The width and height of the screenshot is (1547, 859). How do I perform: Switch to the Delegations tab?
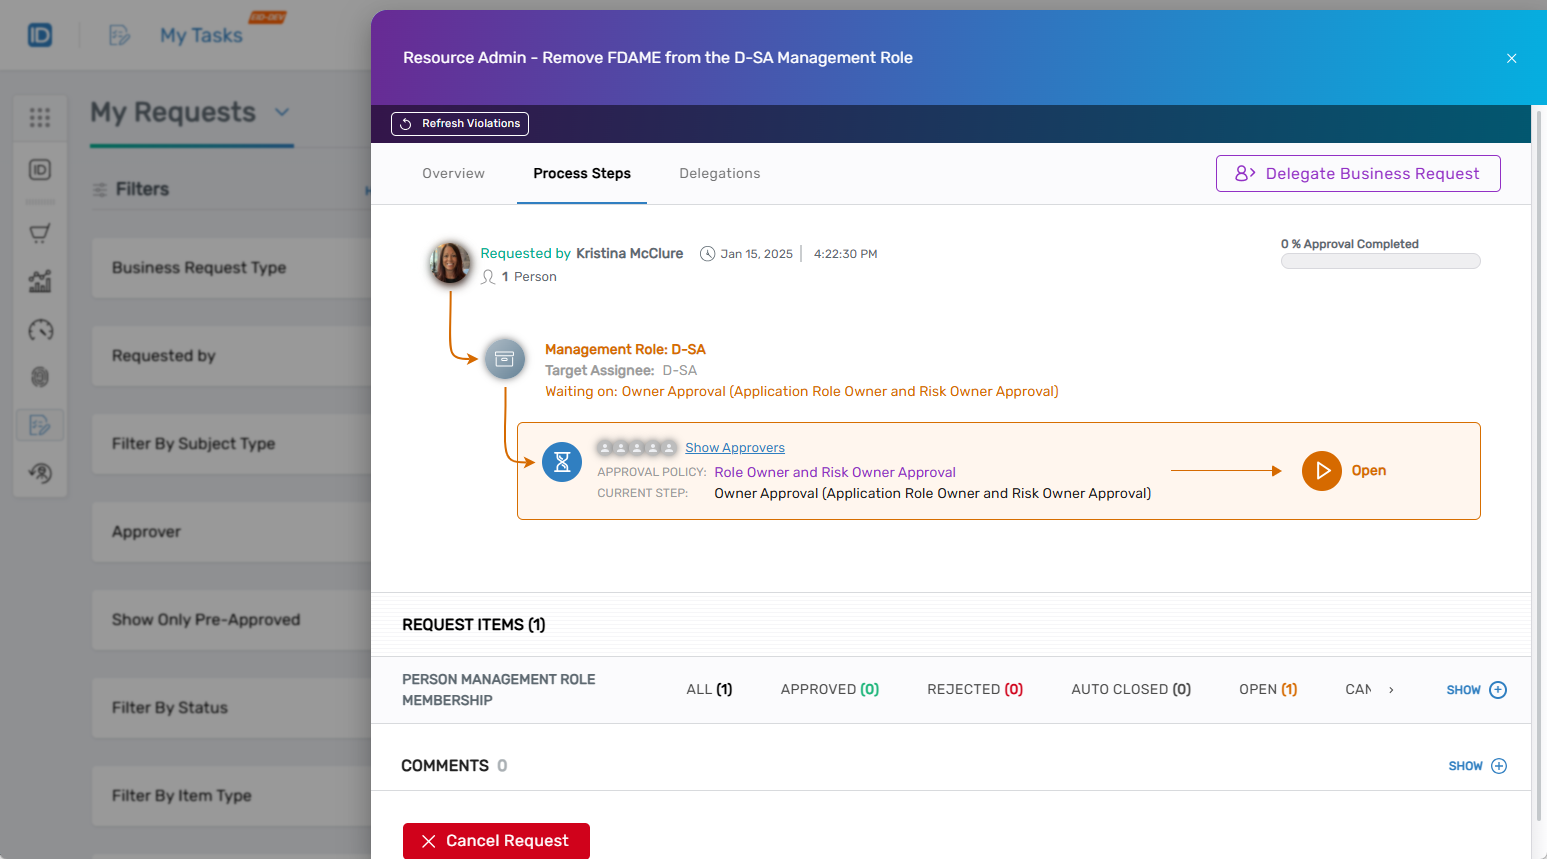(x=719, y=173)
